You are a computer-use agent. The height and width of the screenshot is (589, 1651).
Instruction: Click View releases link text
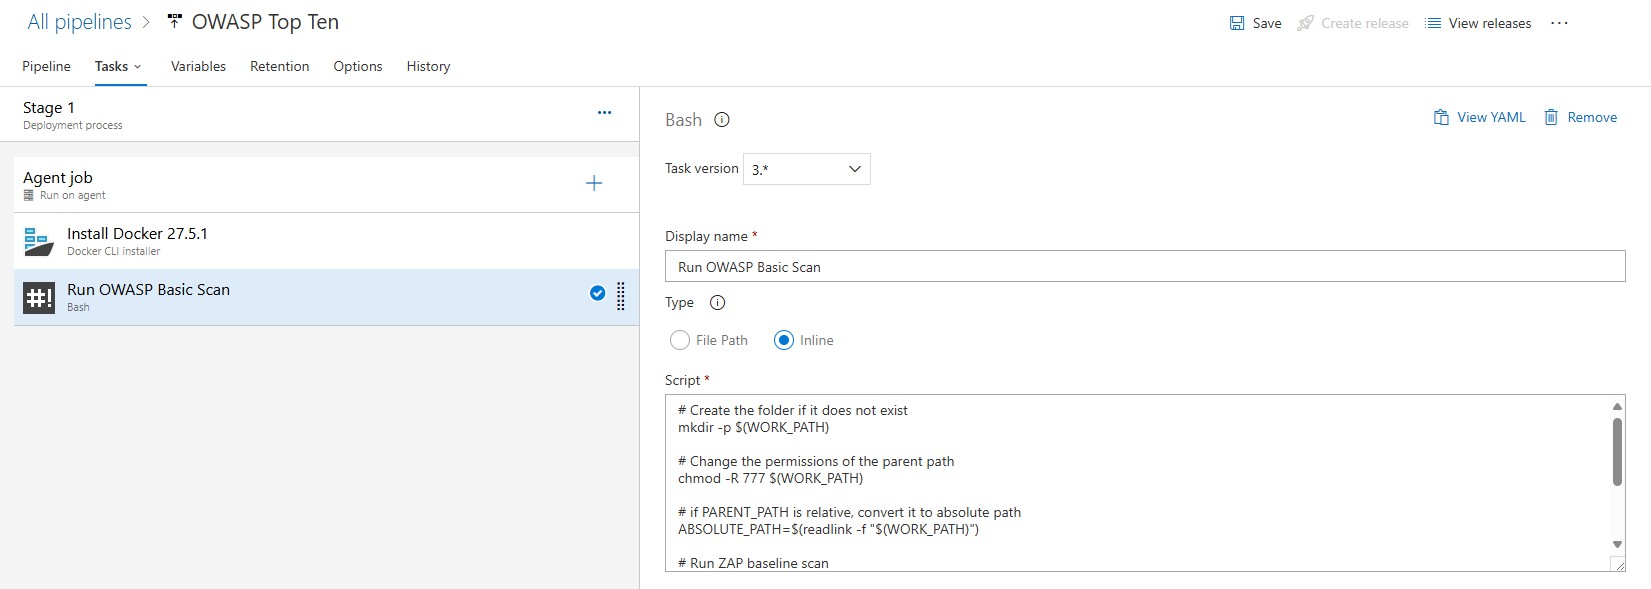click(1489, 23)
